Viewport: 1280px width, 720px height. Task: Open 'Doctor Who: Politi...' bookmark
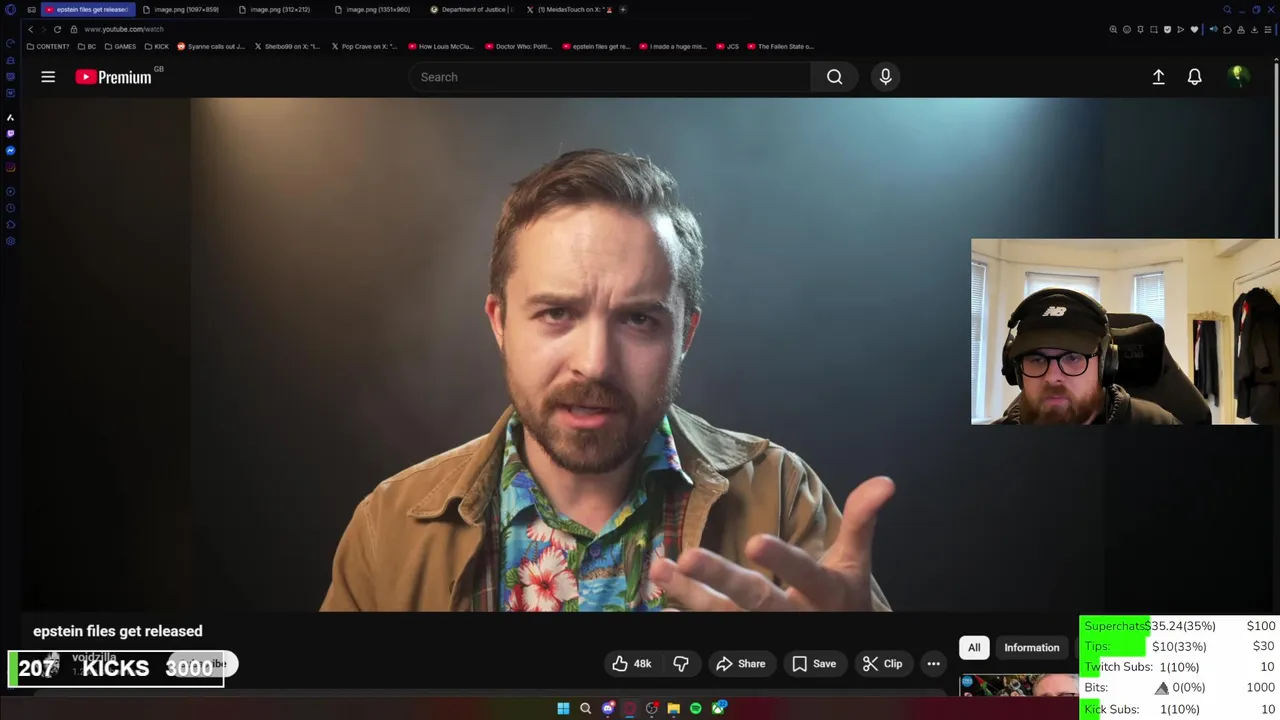click(x=519, y=46)
